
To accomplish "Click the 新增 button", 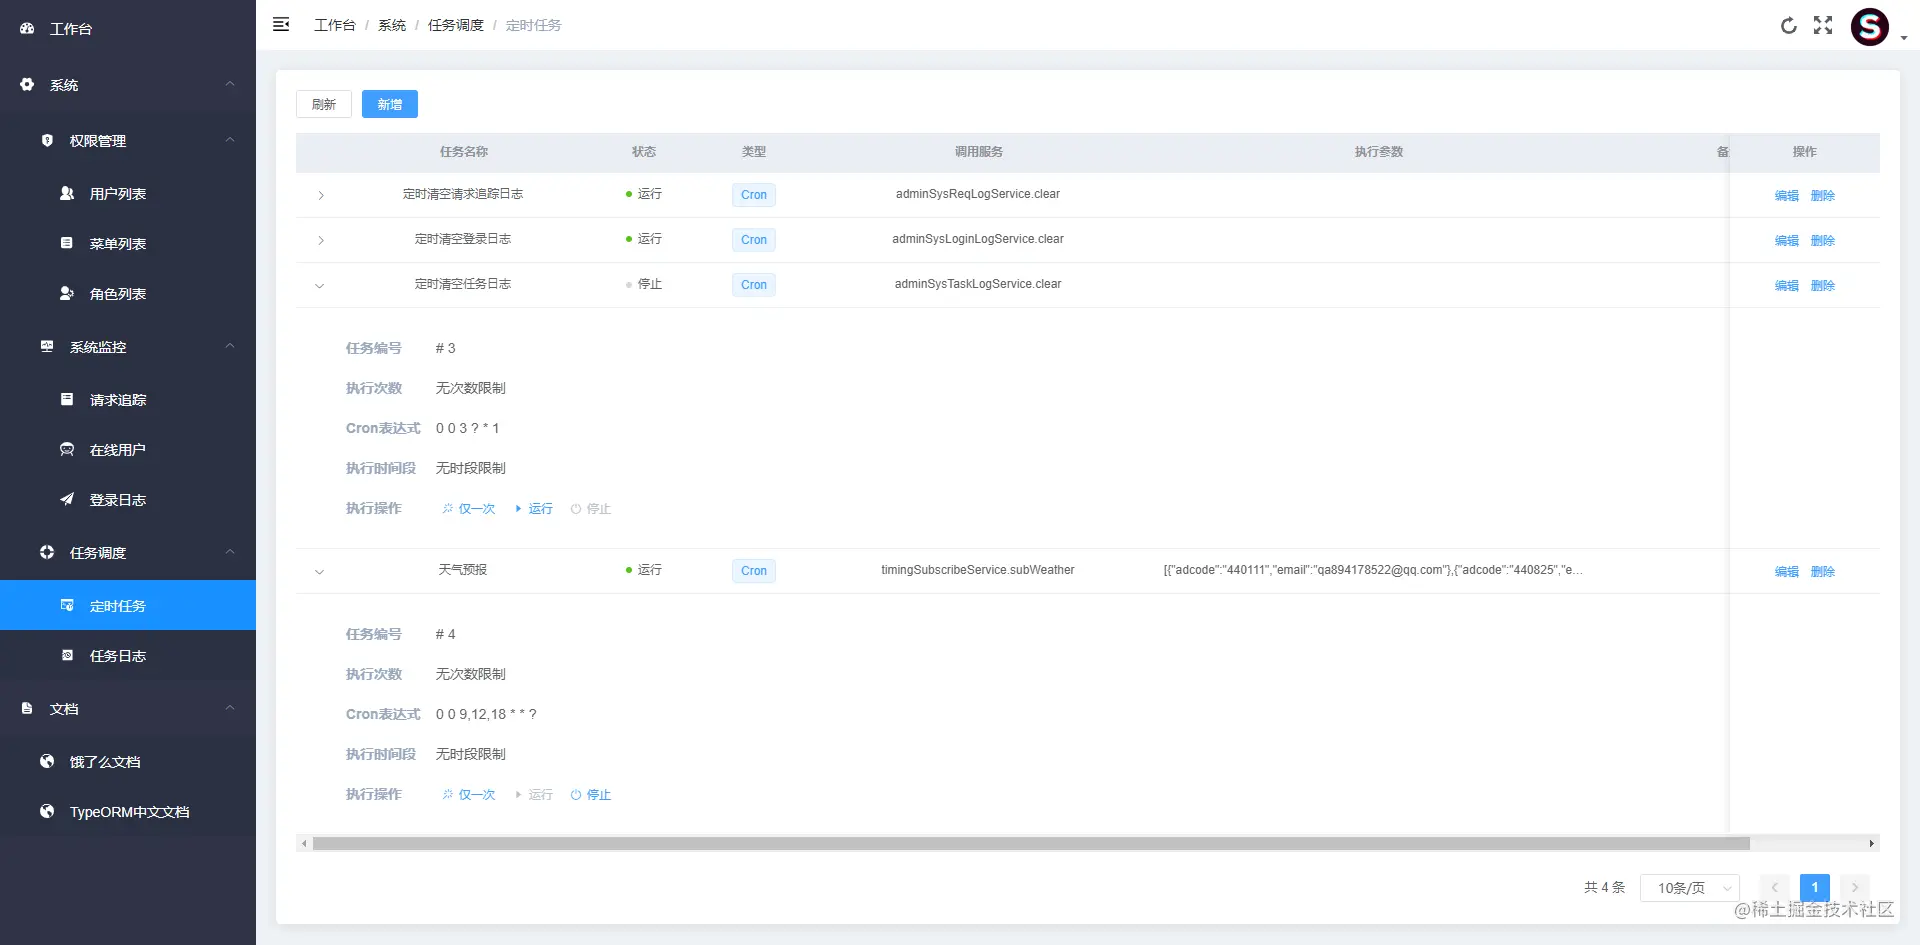I will coord(390,104).
